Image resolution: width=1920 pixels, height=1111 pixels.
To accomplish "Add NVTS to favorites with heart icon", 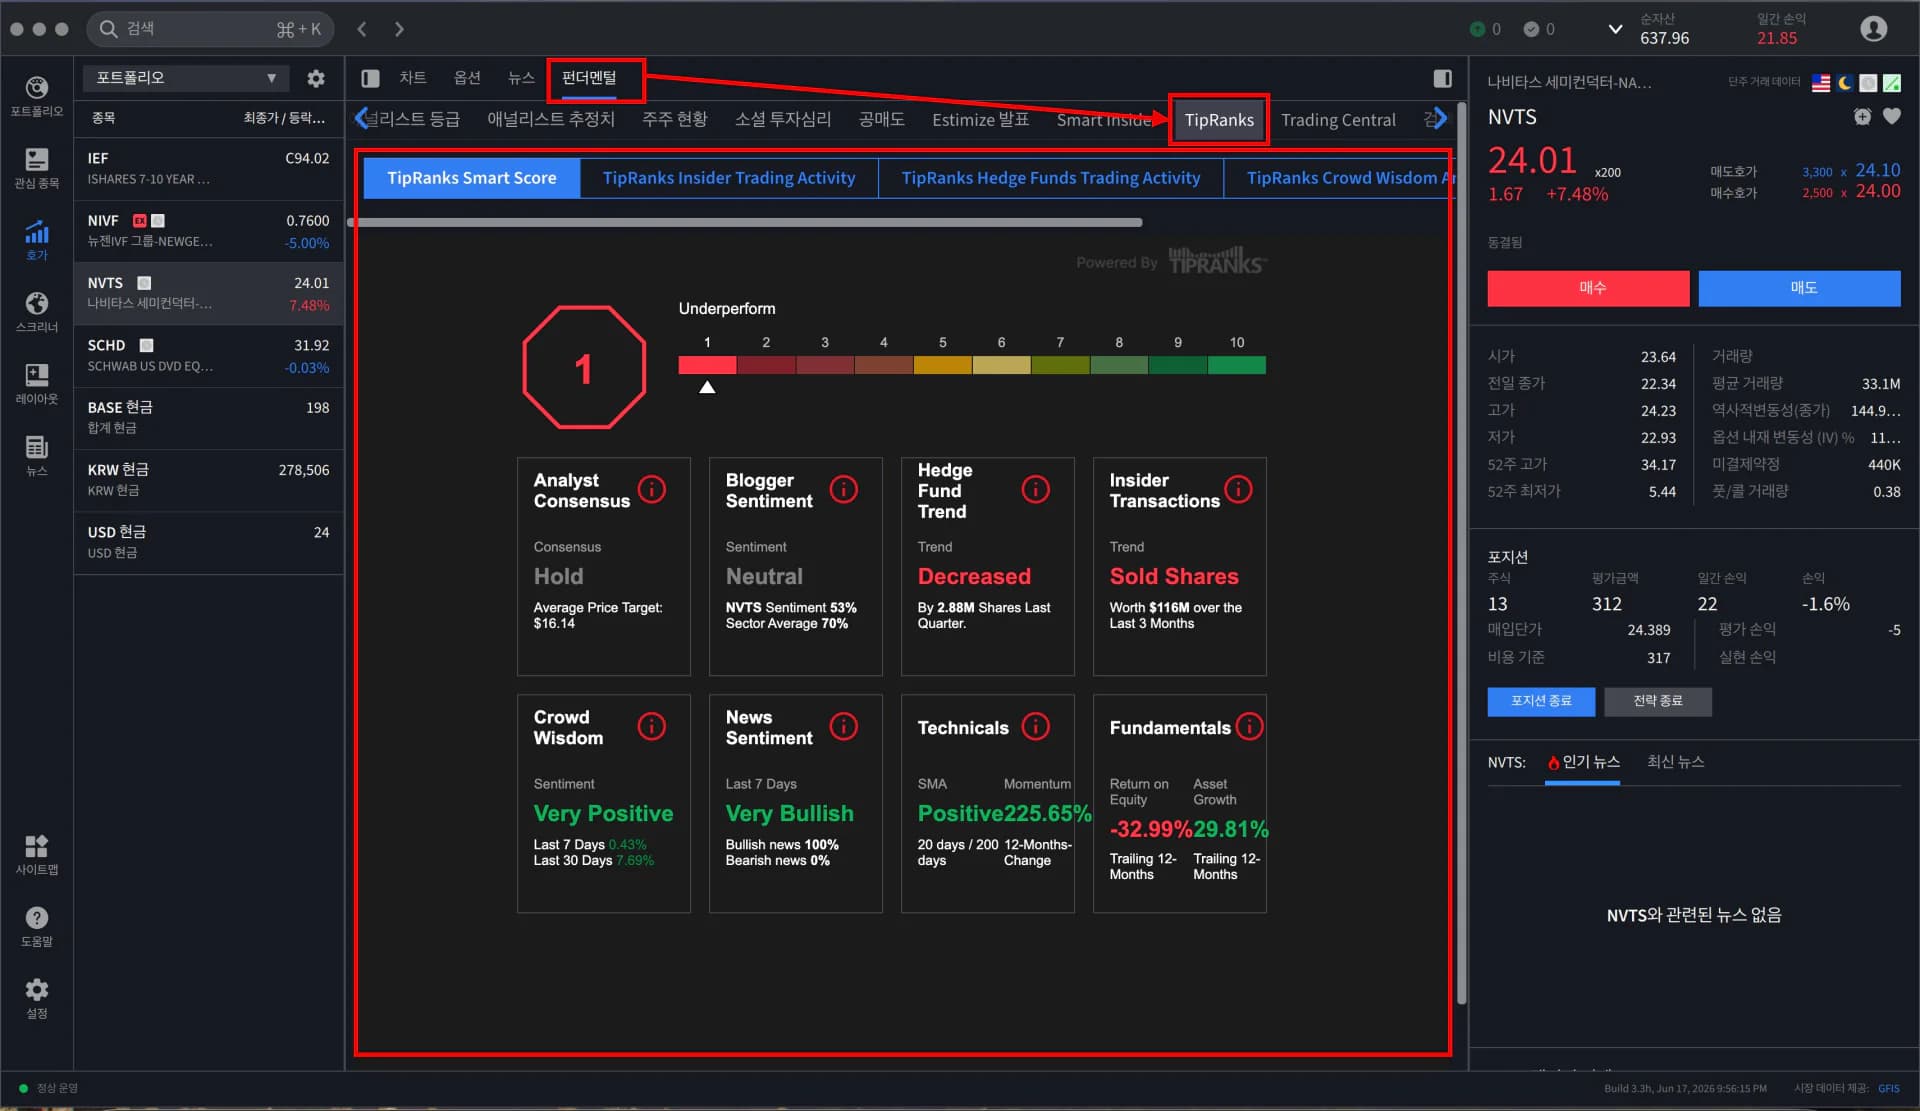I will (x=1892, y=117).
